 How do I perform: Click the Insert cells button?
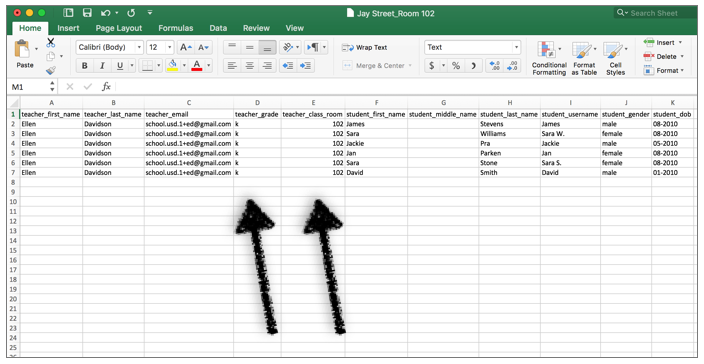point(662,43)
